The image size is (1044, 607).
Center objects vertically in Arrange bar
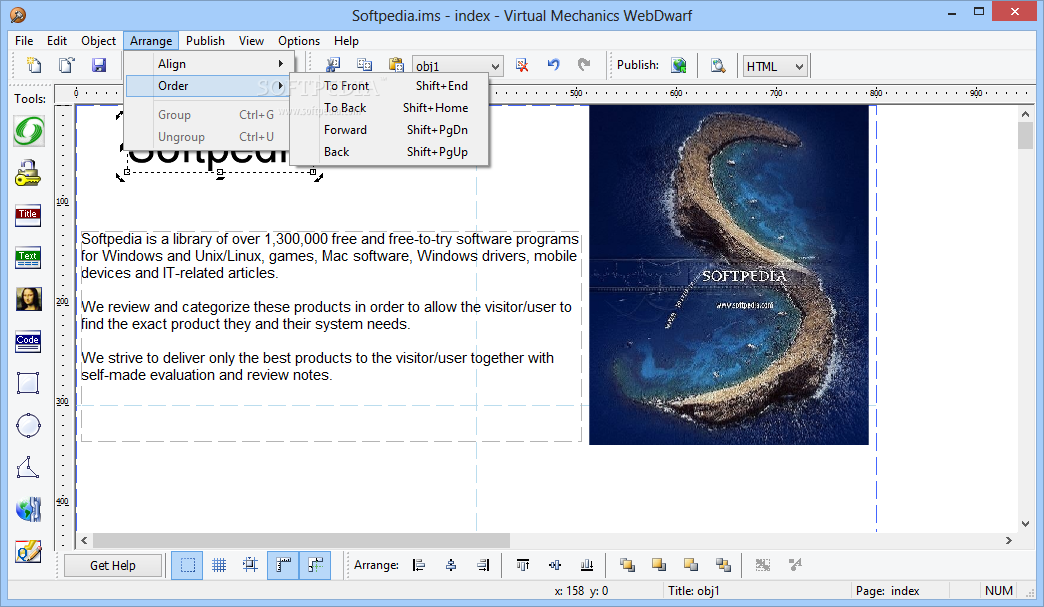(x=555, y=565)
